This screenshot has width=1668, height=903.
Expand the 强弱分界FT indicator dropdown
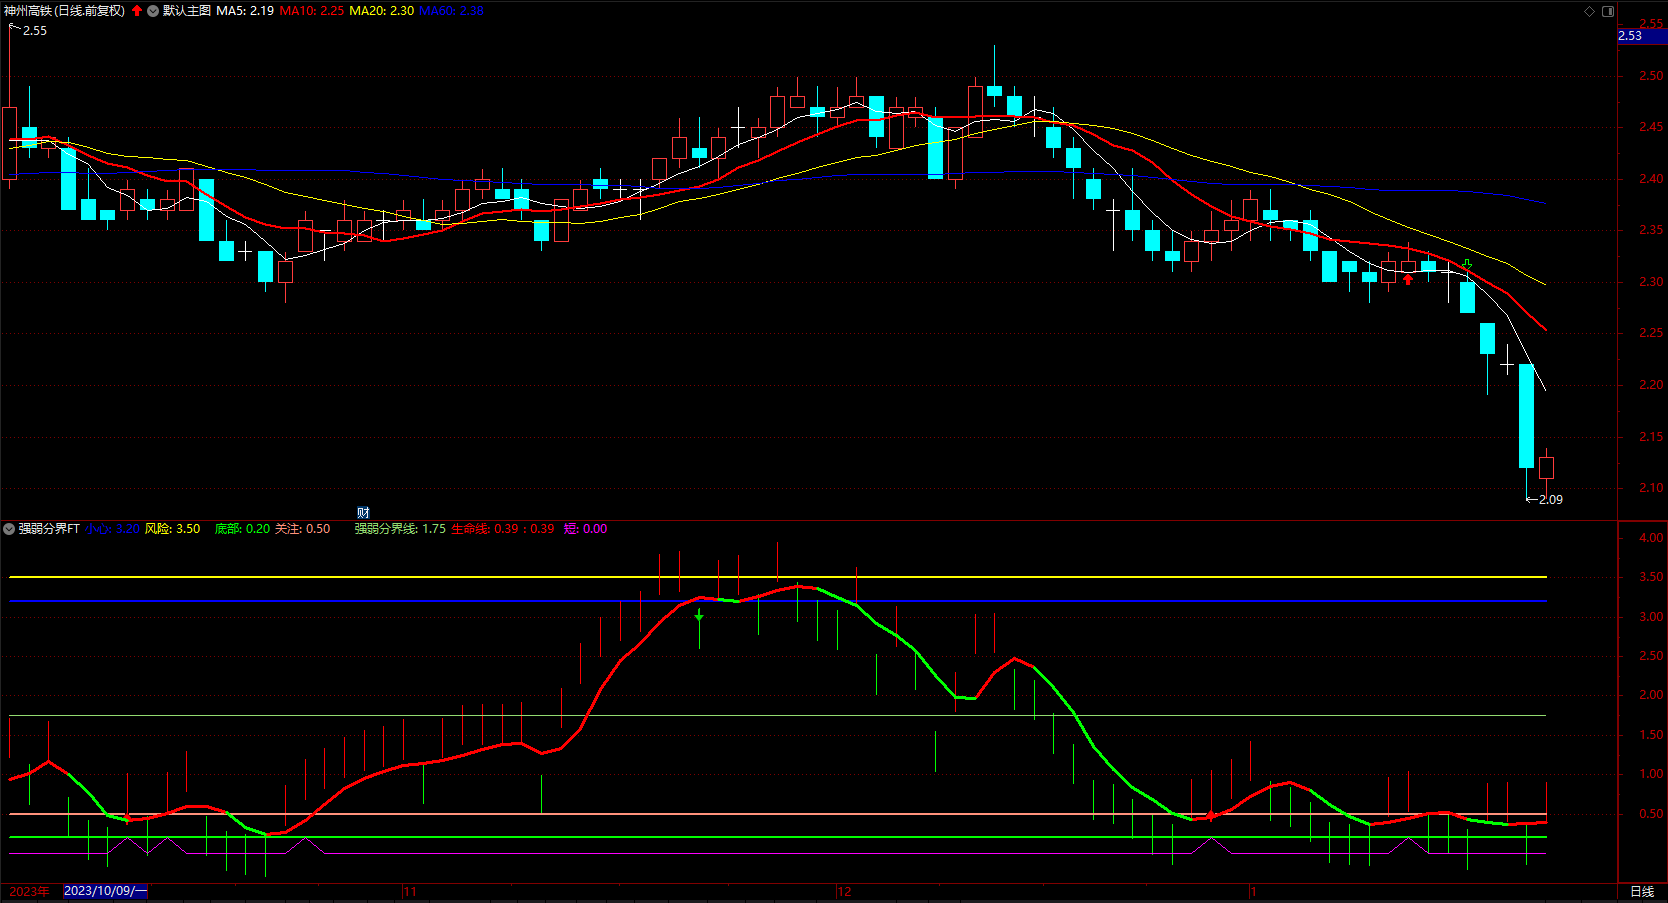9,529
